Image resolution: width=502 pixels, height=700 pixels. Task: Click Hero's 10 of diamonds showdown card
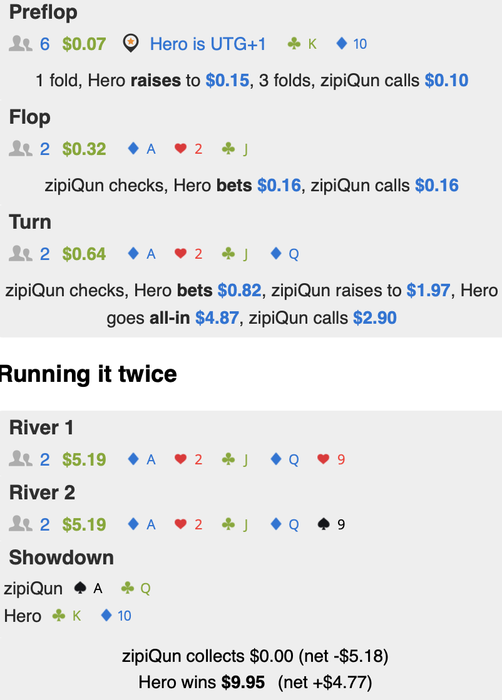click(116, 616)
